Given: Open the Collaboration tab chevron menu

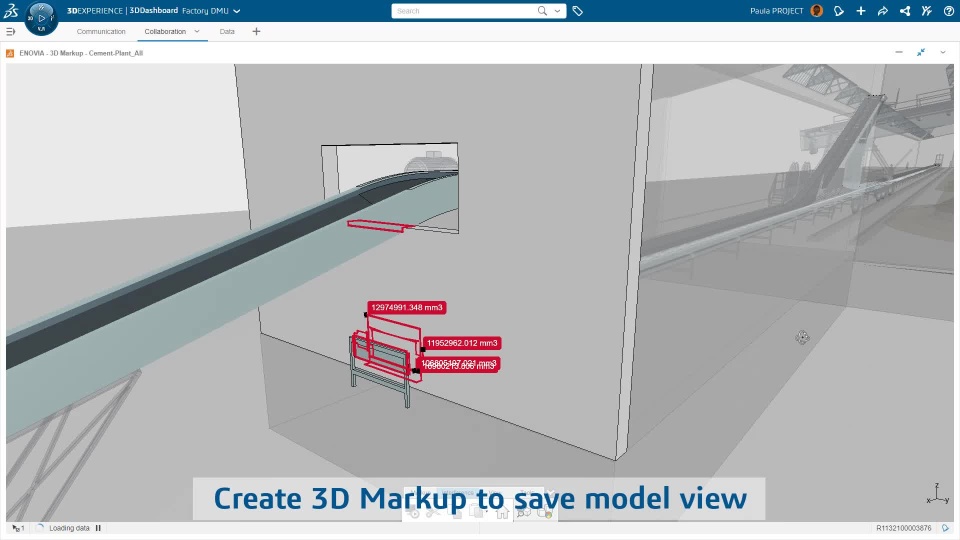Looking at the screenshot, I should (197, 31).
